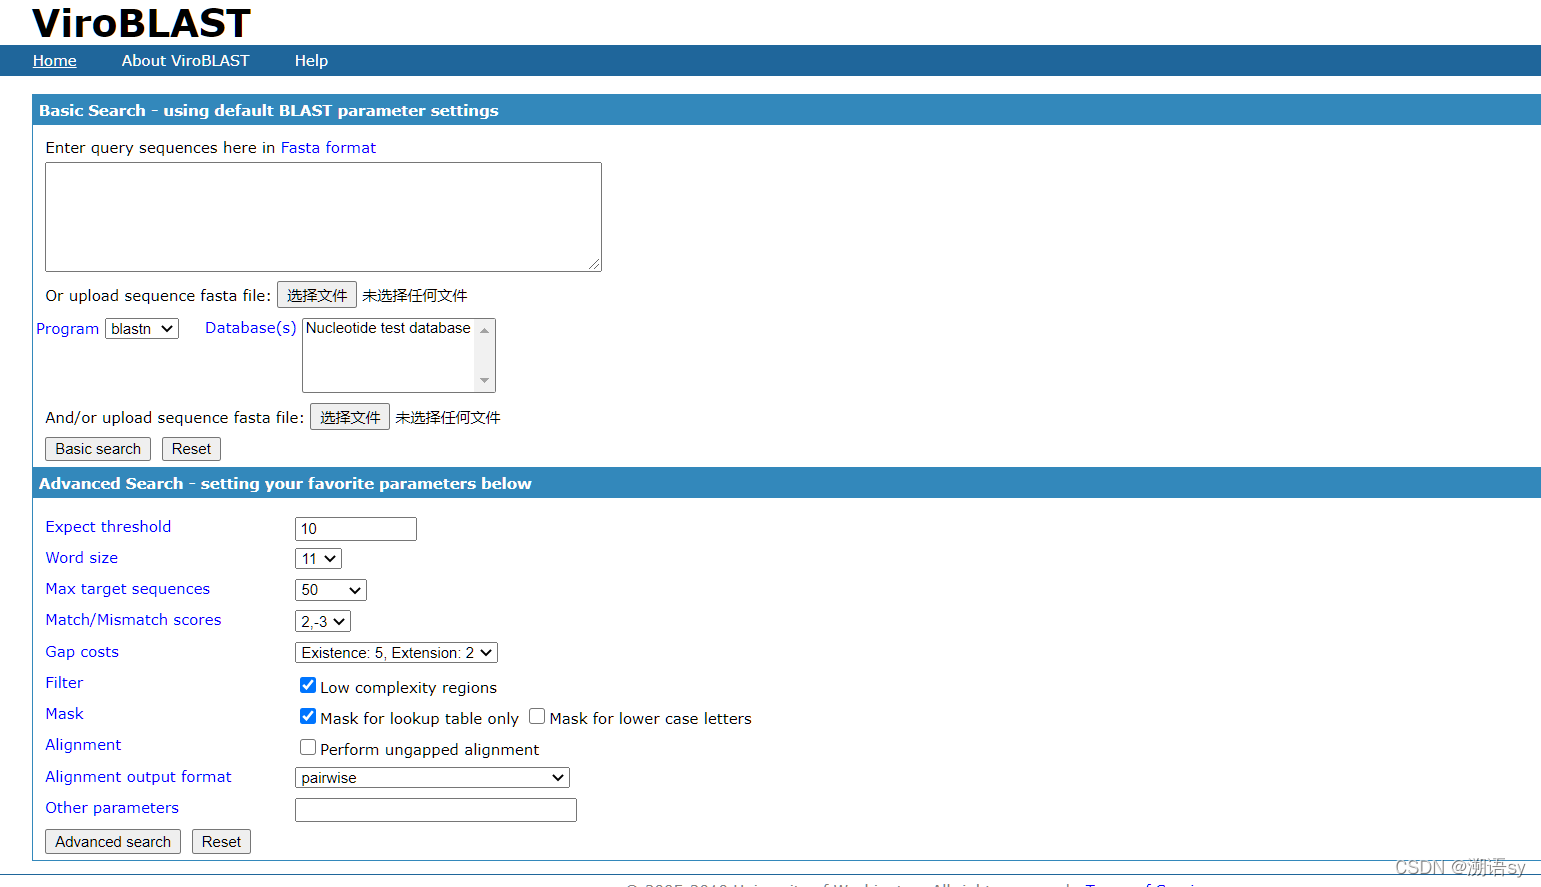This screenshot has height=887, width=1541.
Task: Click inside the query sequences text area
Action: point(323,217)
